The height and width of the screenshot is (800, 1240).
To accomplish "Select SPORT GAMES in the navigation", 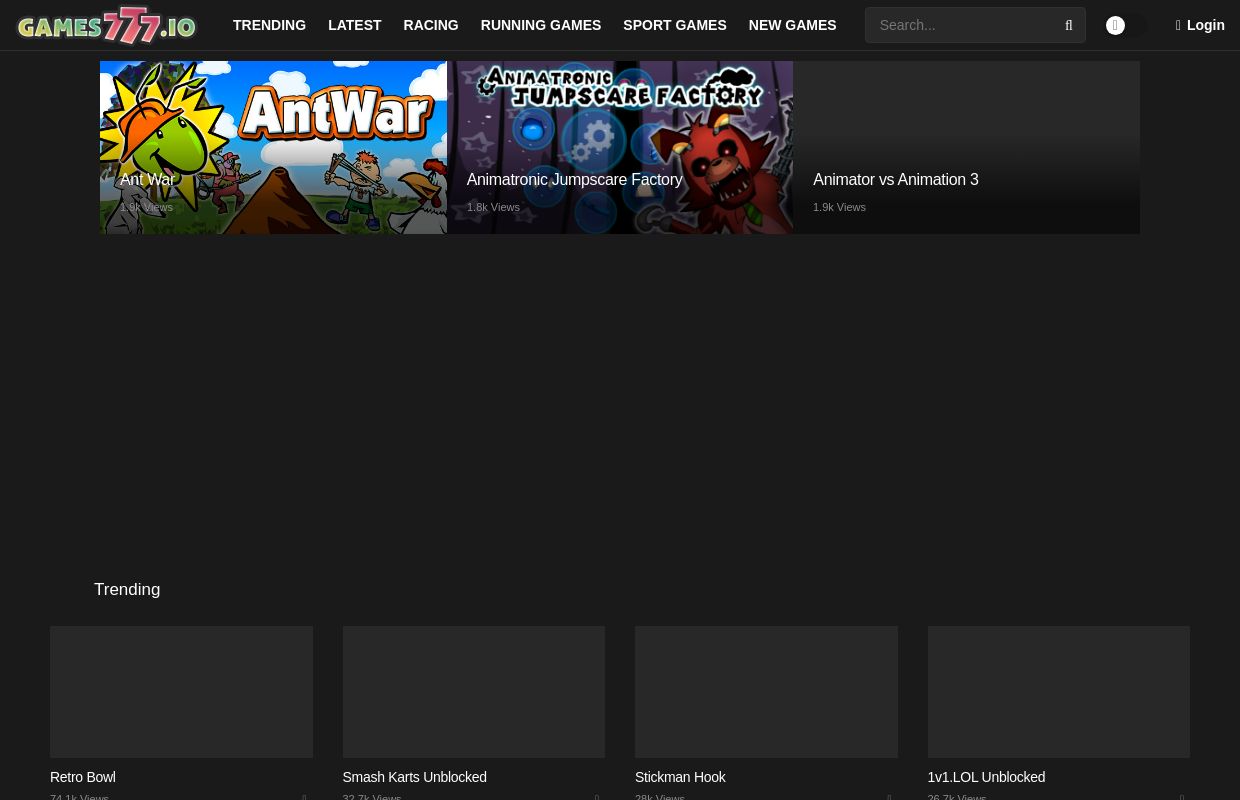I will (x=675, y=25).
